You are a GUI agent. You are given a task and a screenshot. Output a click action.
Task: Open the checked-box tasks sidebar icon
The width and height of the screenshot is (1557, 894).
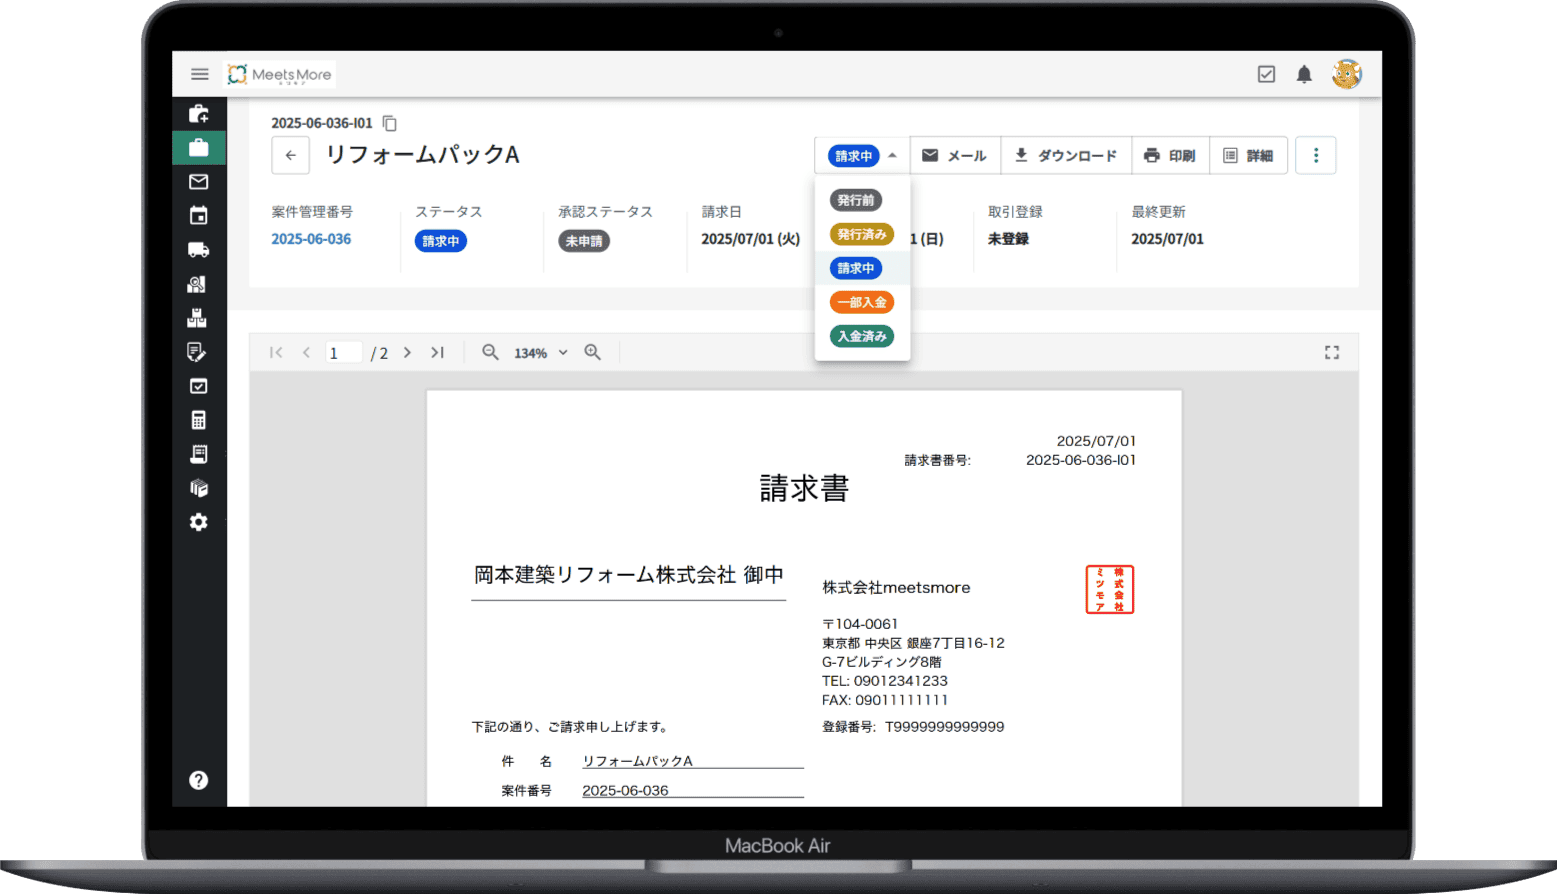tap(199, 386)
